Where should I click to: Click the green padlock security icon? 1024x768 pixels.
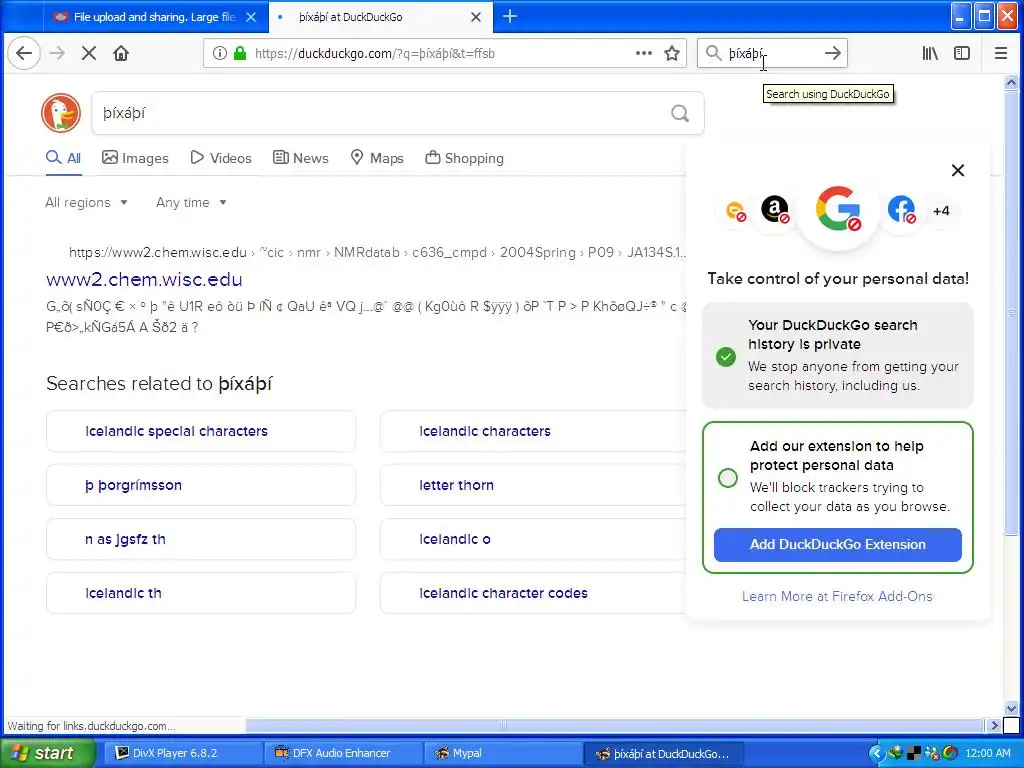click(240, 54)
